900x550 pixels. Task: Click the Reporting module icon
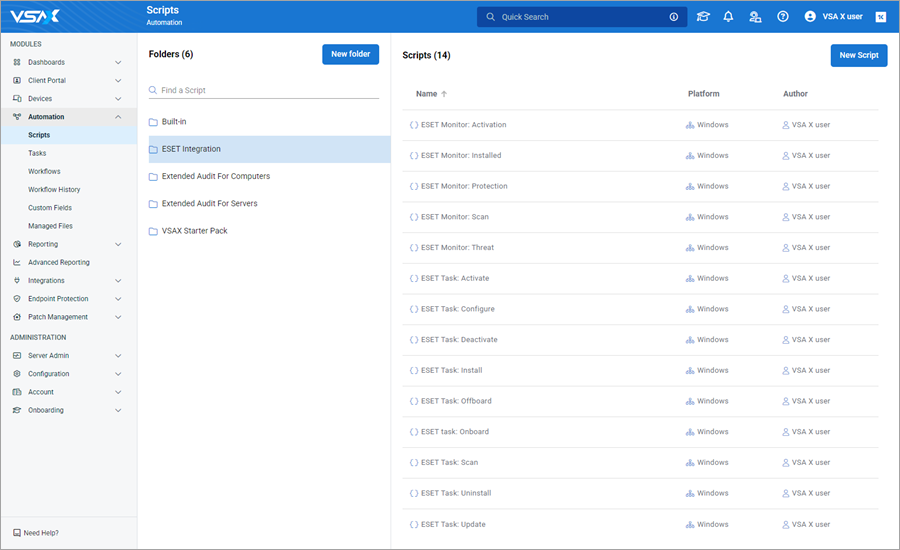pyautogui.click(x=17, y=244)
